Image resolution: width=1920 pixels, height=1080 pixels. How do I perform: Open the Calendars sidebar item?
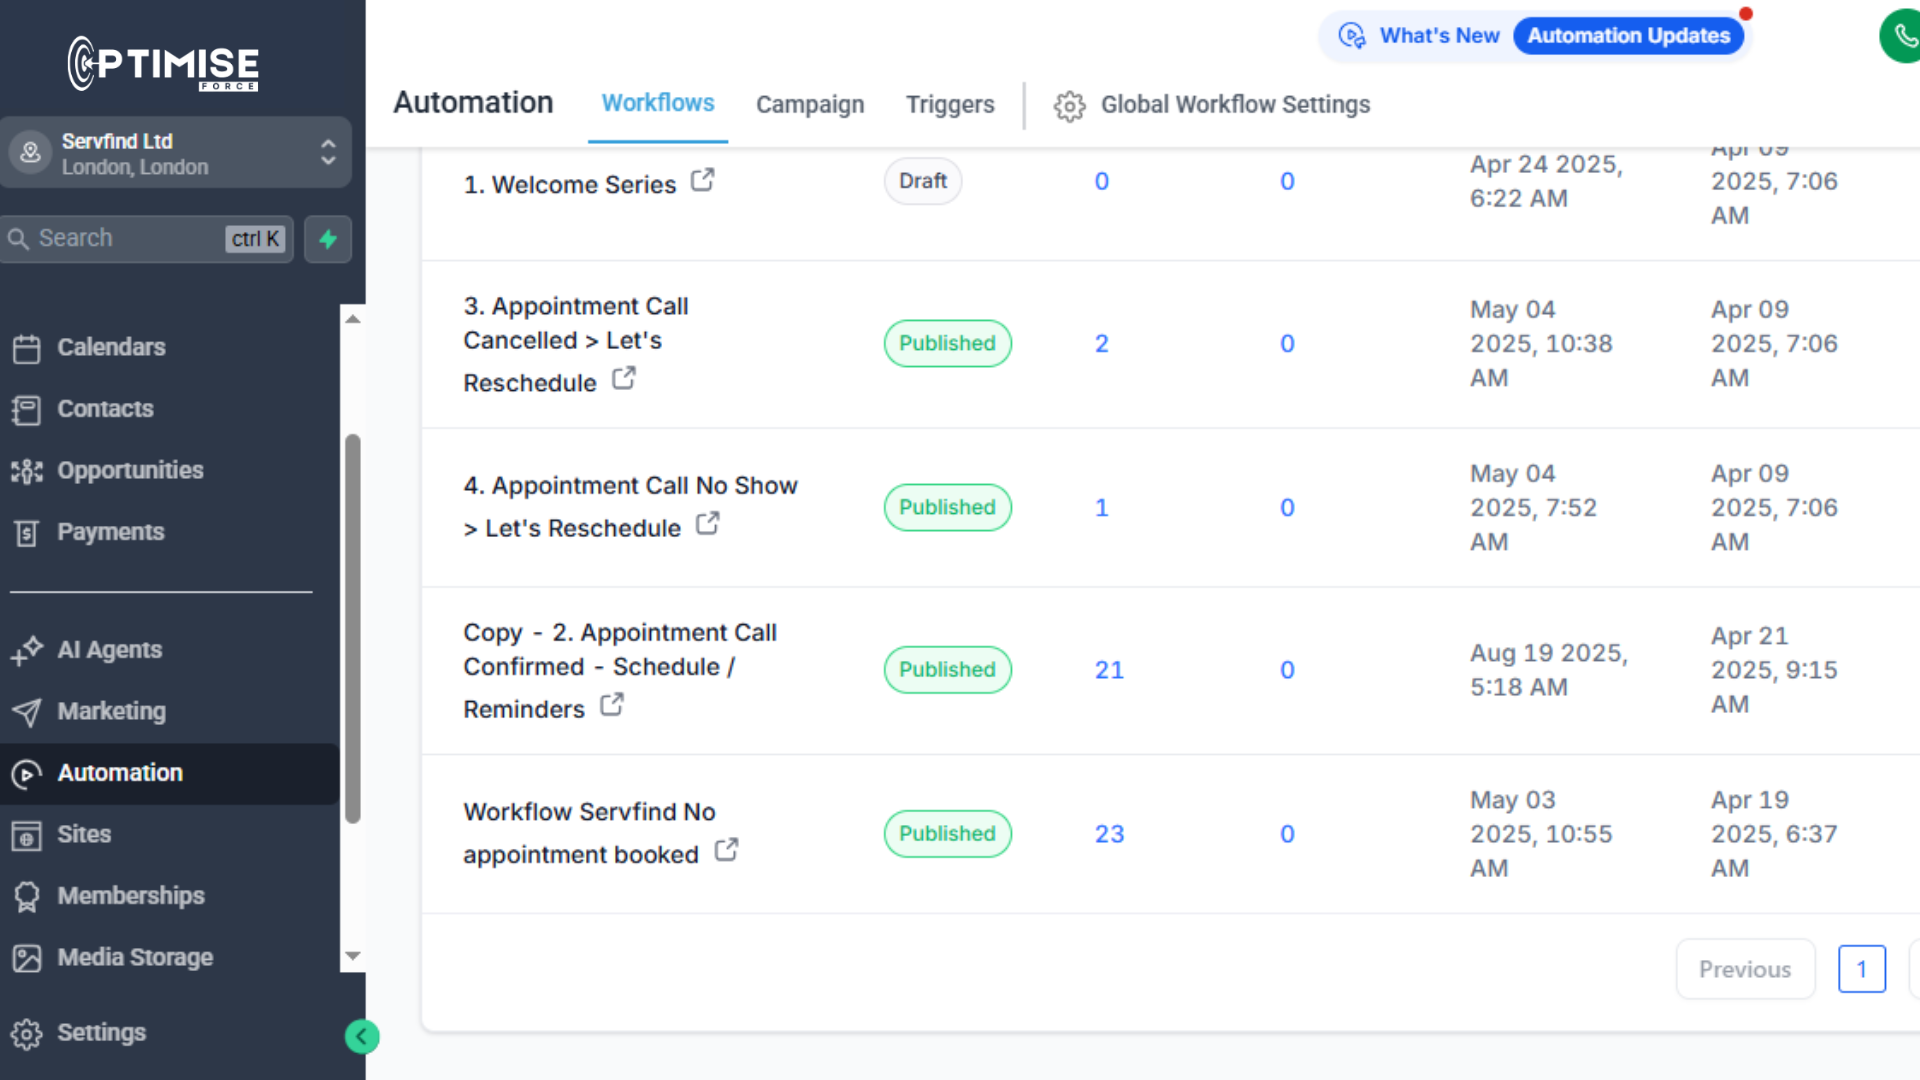click(x=111, y=347)
